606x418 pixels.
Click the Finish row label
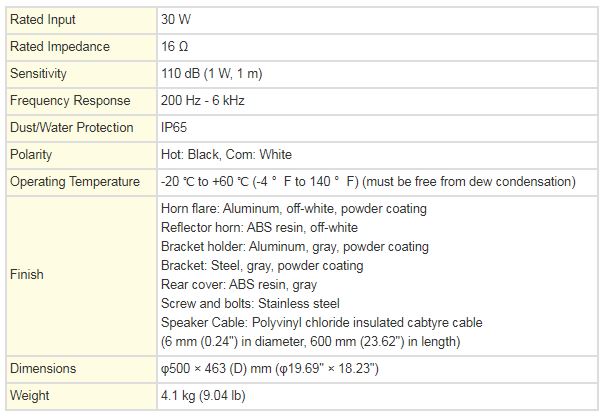click(x=27, y=274)
